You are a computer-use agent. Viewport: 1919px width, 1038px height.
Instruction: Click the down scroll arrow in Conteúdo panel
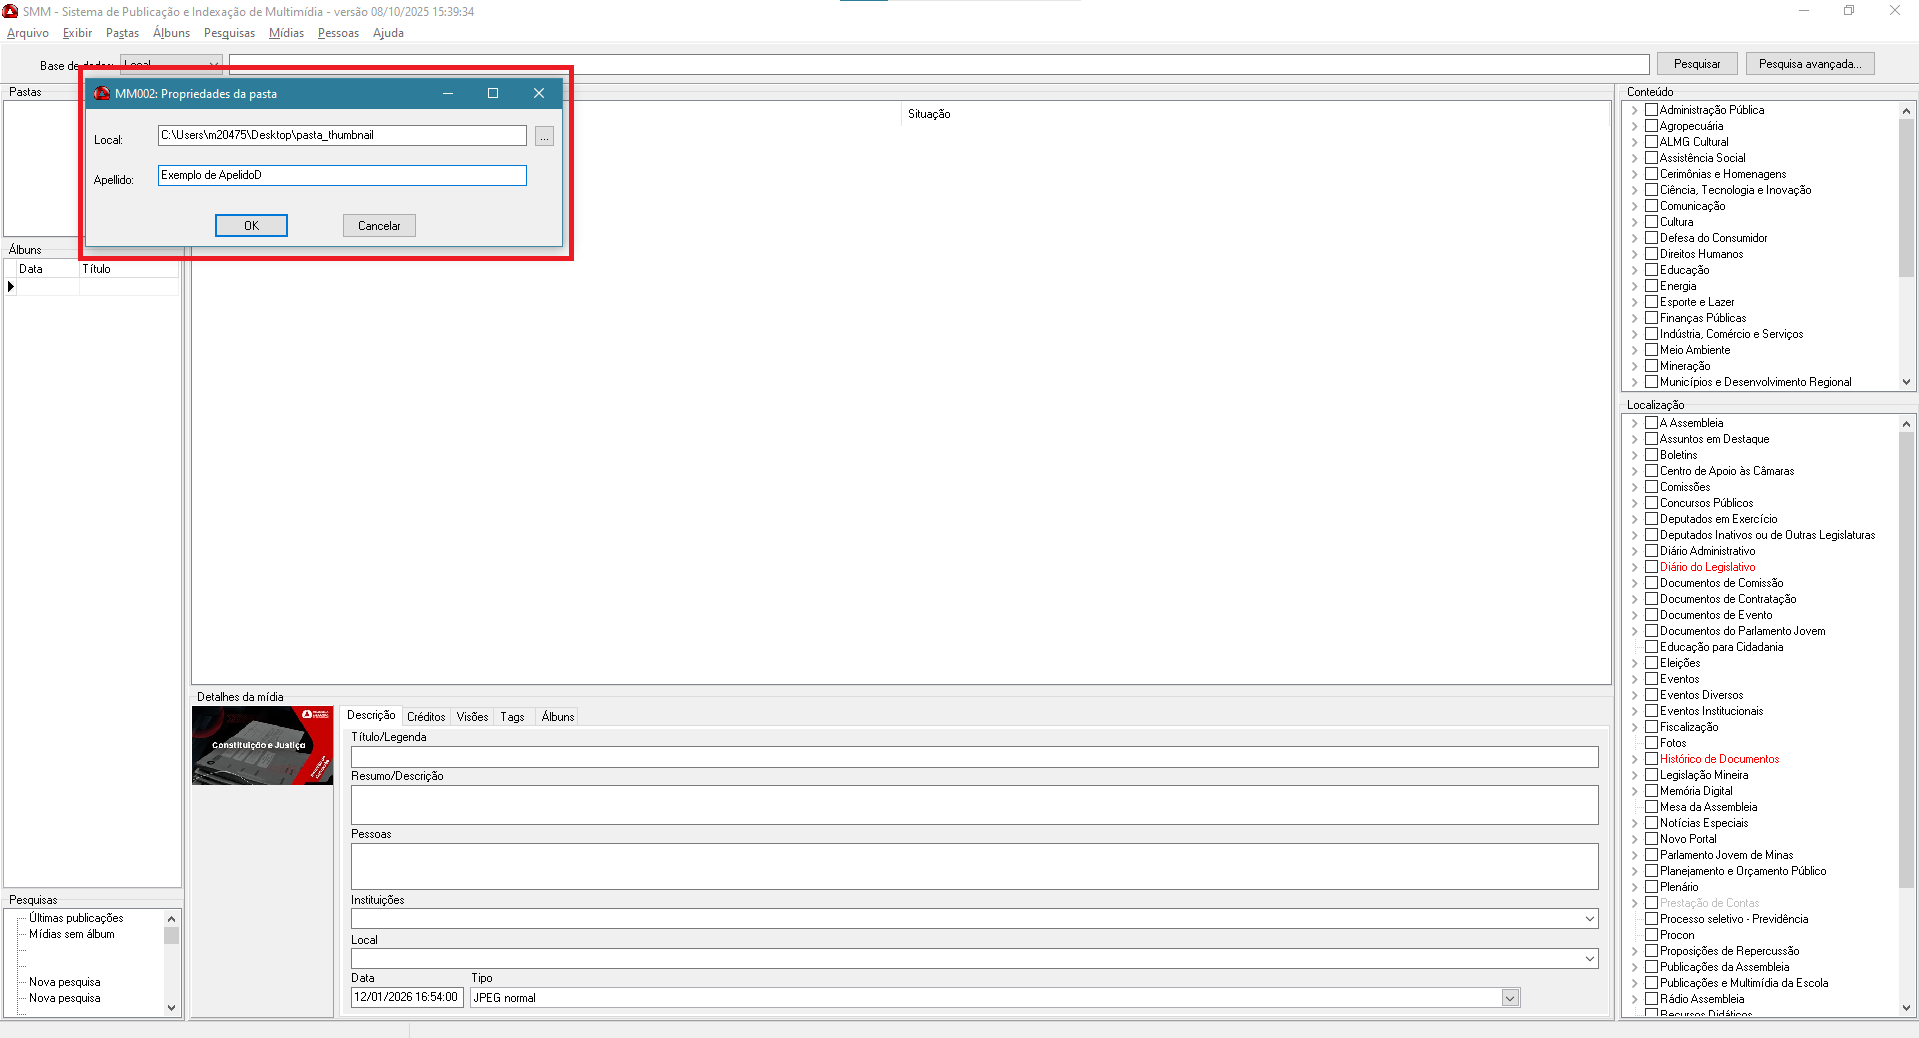click(x=1906, y=382)
